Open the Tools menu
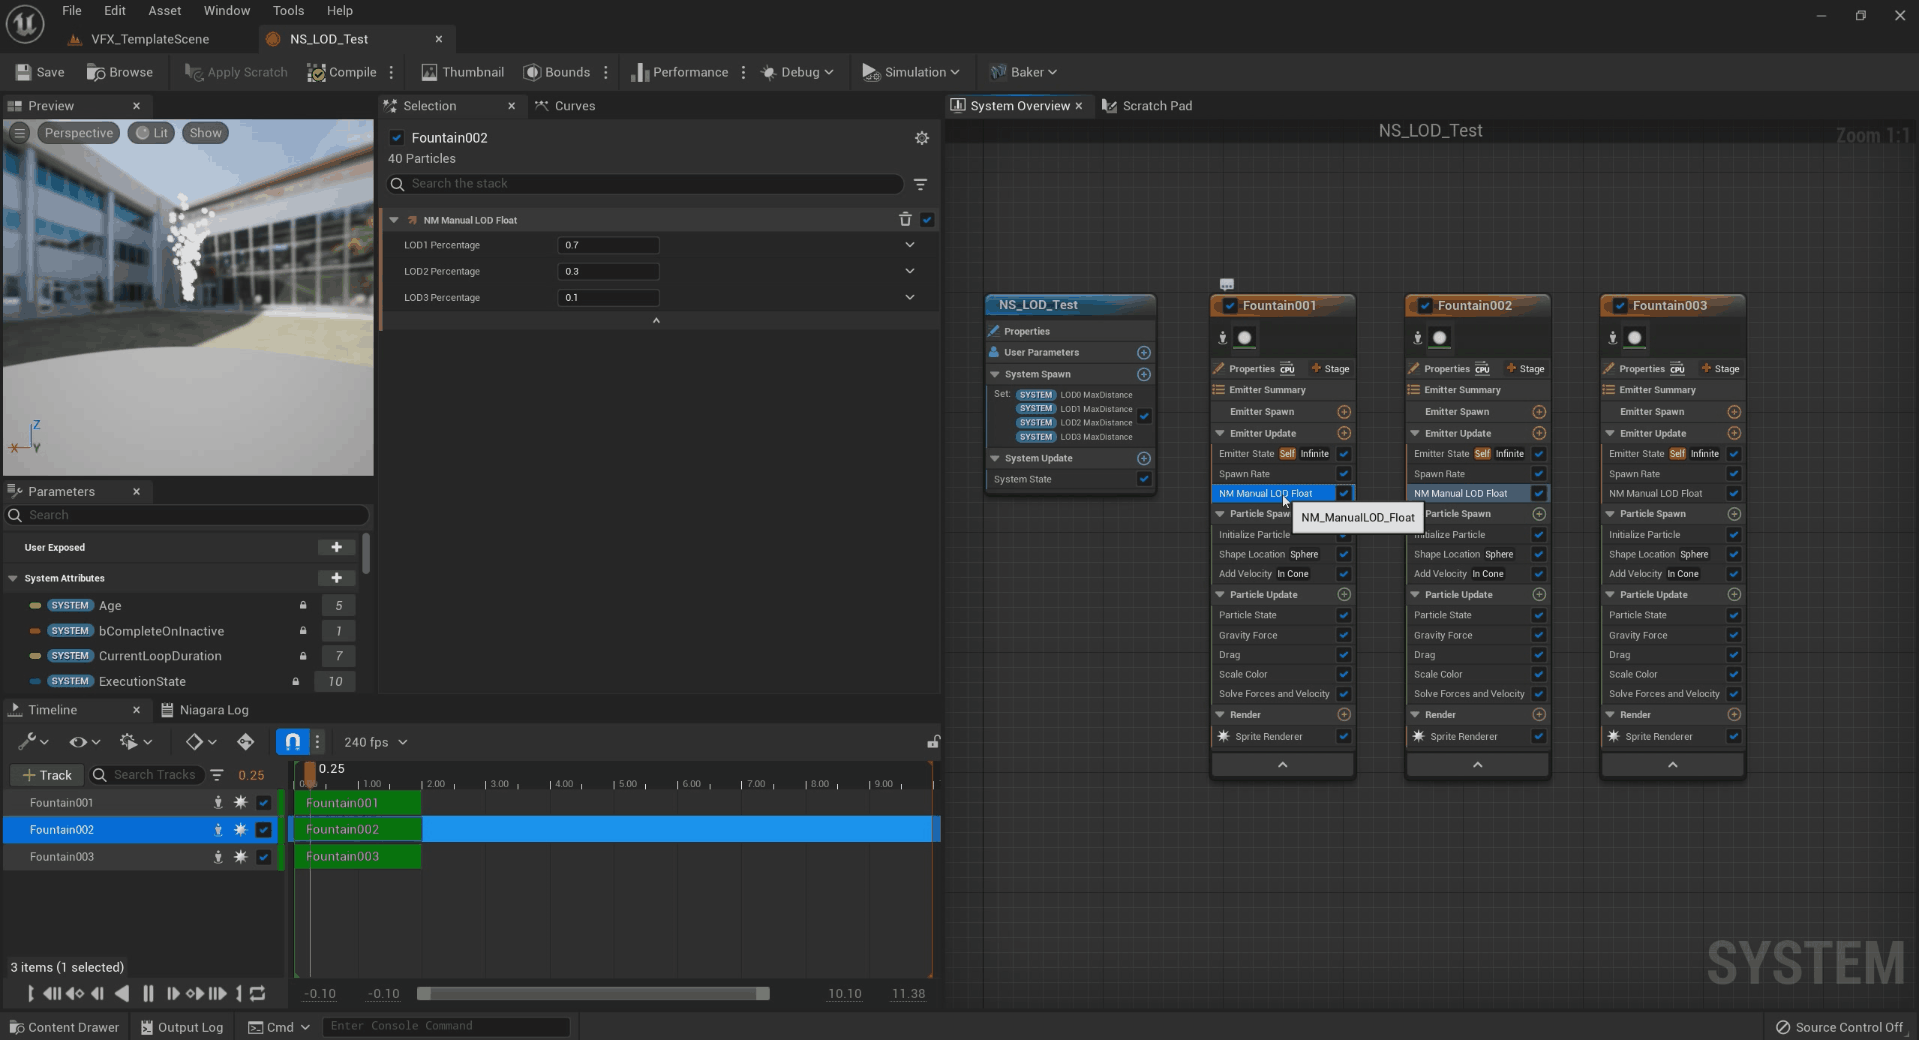 point(288,11)
